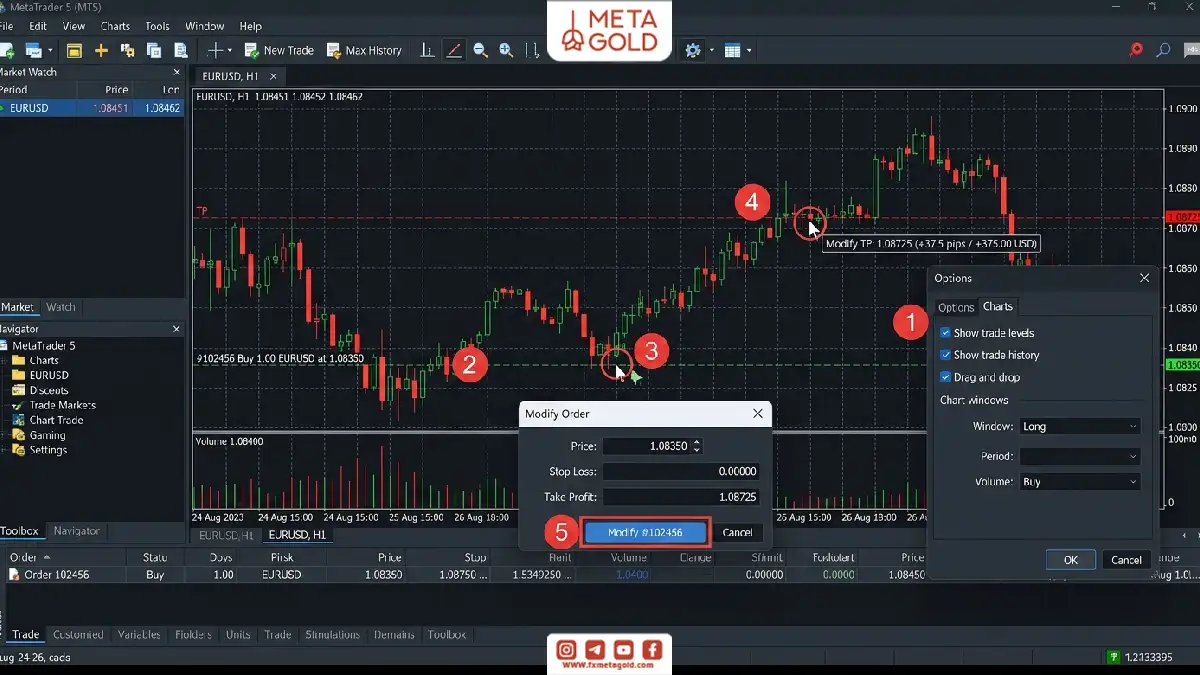Screen dimensions: 1200x675
Task: Click the zoom in magnifier icon
Action: tap(506, 50)
